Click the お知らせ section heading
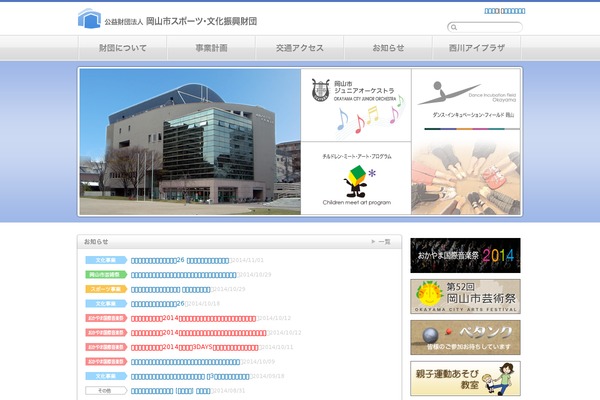The image size is (600, 400). click(96, 242)
